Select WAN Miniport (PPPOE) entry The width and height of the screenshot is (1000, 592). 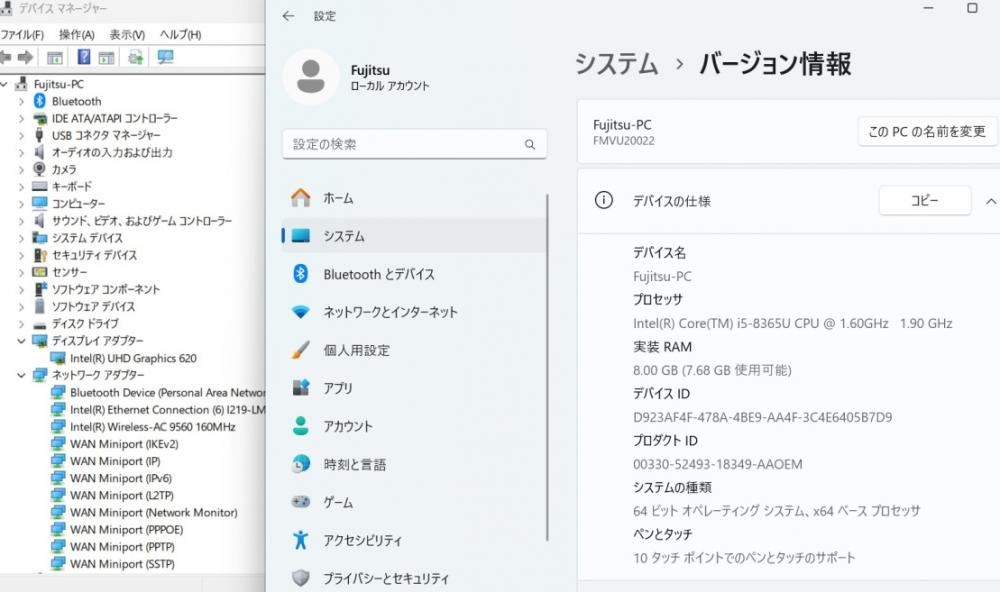(126, 529)
